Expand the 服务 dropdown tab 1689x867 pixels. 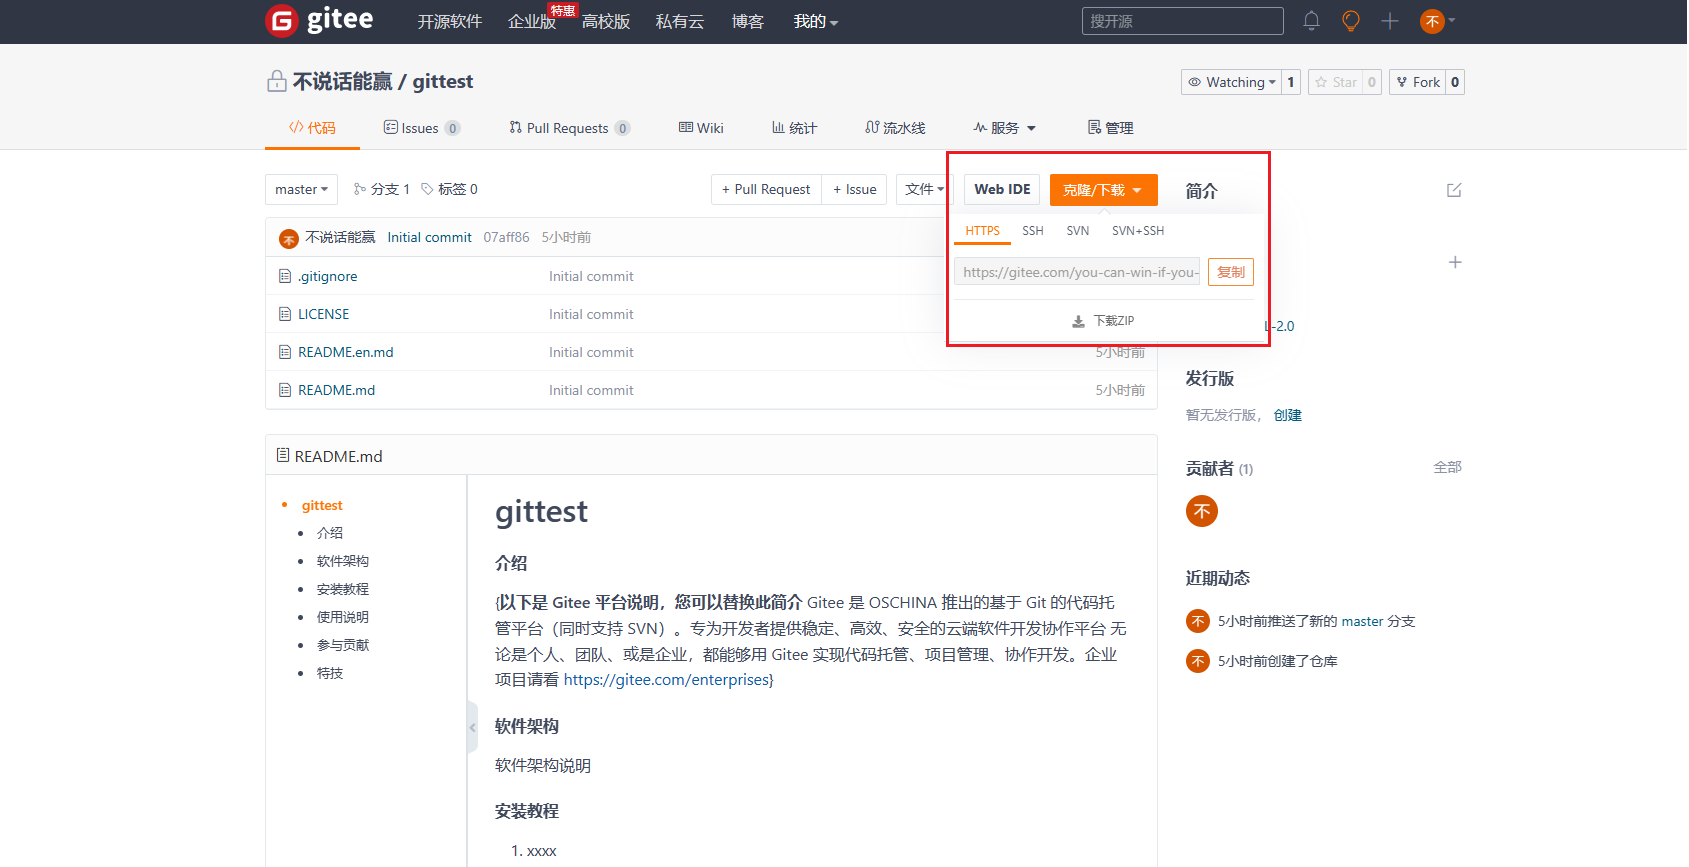(1005, 128)
